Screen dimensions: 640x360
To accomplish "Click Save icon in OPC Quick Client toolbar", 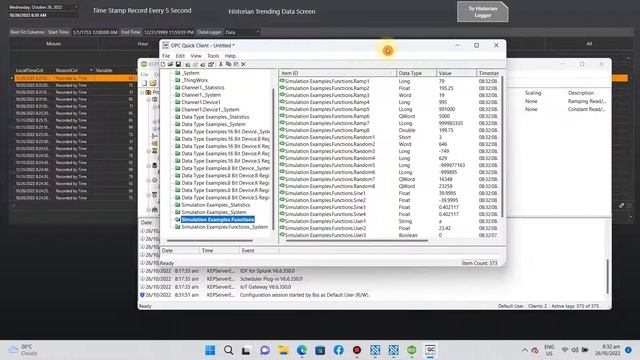I will tap(178, 64).
